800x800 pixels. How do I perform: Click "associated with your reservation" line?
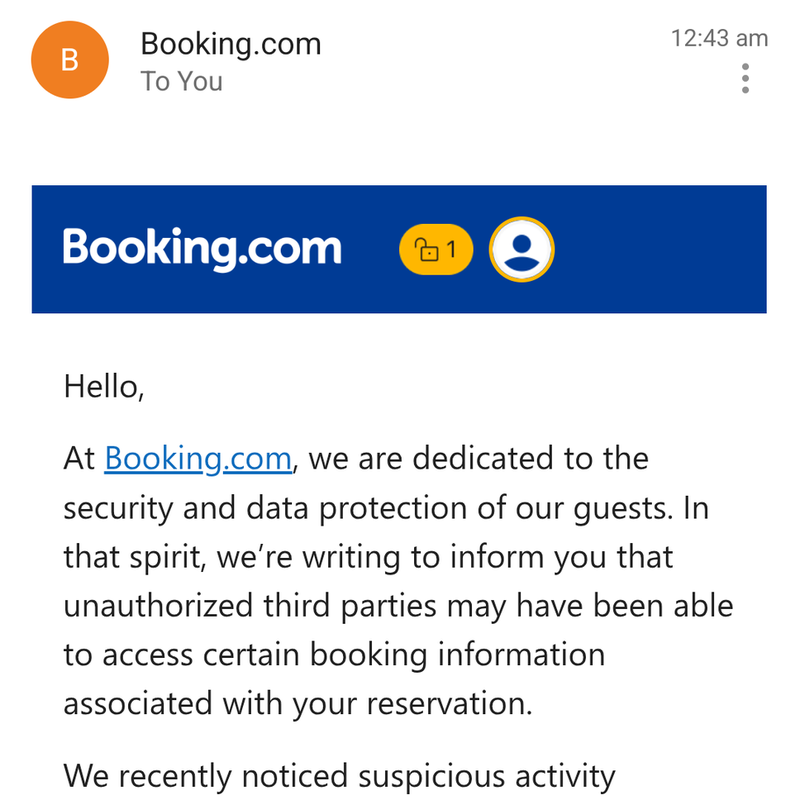click(296, 704)
